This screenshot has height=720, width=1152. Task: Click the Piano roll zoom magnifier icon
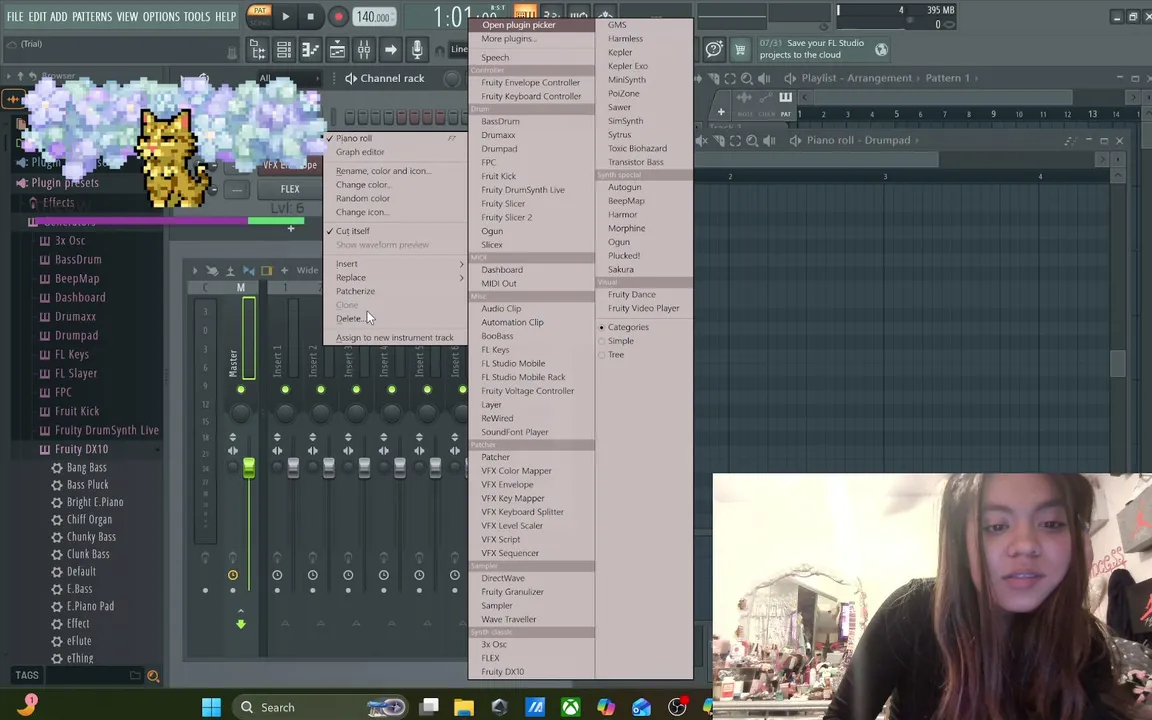point(752,140)
